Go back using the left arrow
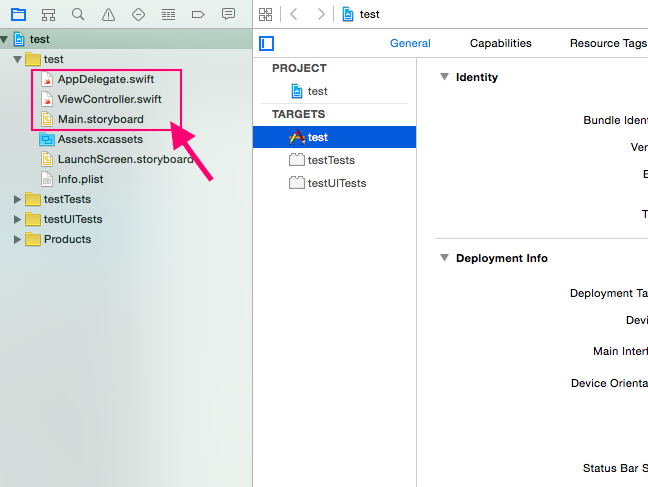The width and height of the screenshot is (648, 487). [x=294, y=14]
